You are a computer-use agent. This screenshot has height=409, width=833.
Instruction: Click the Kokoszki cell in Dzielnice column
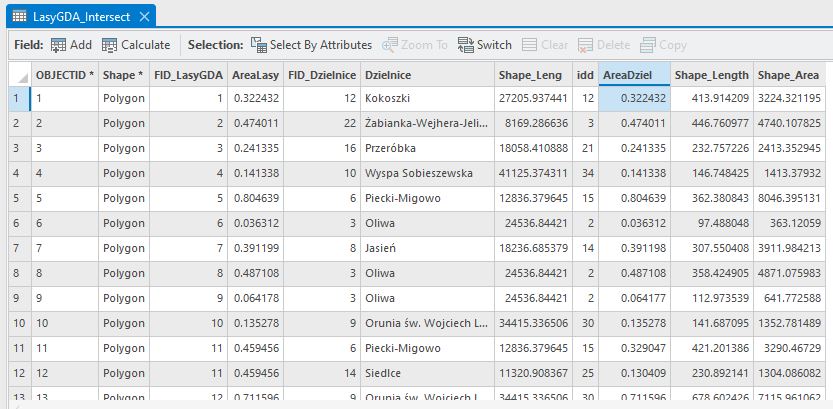pos(426,98)
